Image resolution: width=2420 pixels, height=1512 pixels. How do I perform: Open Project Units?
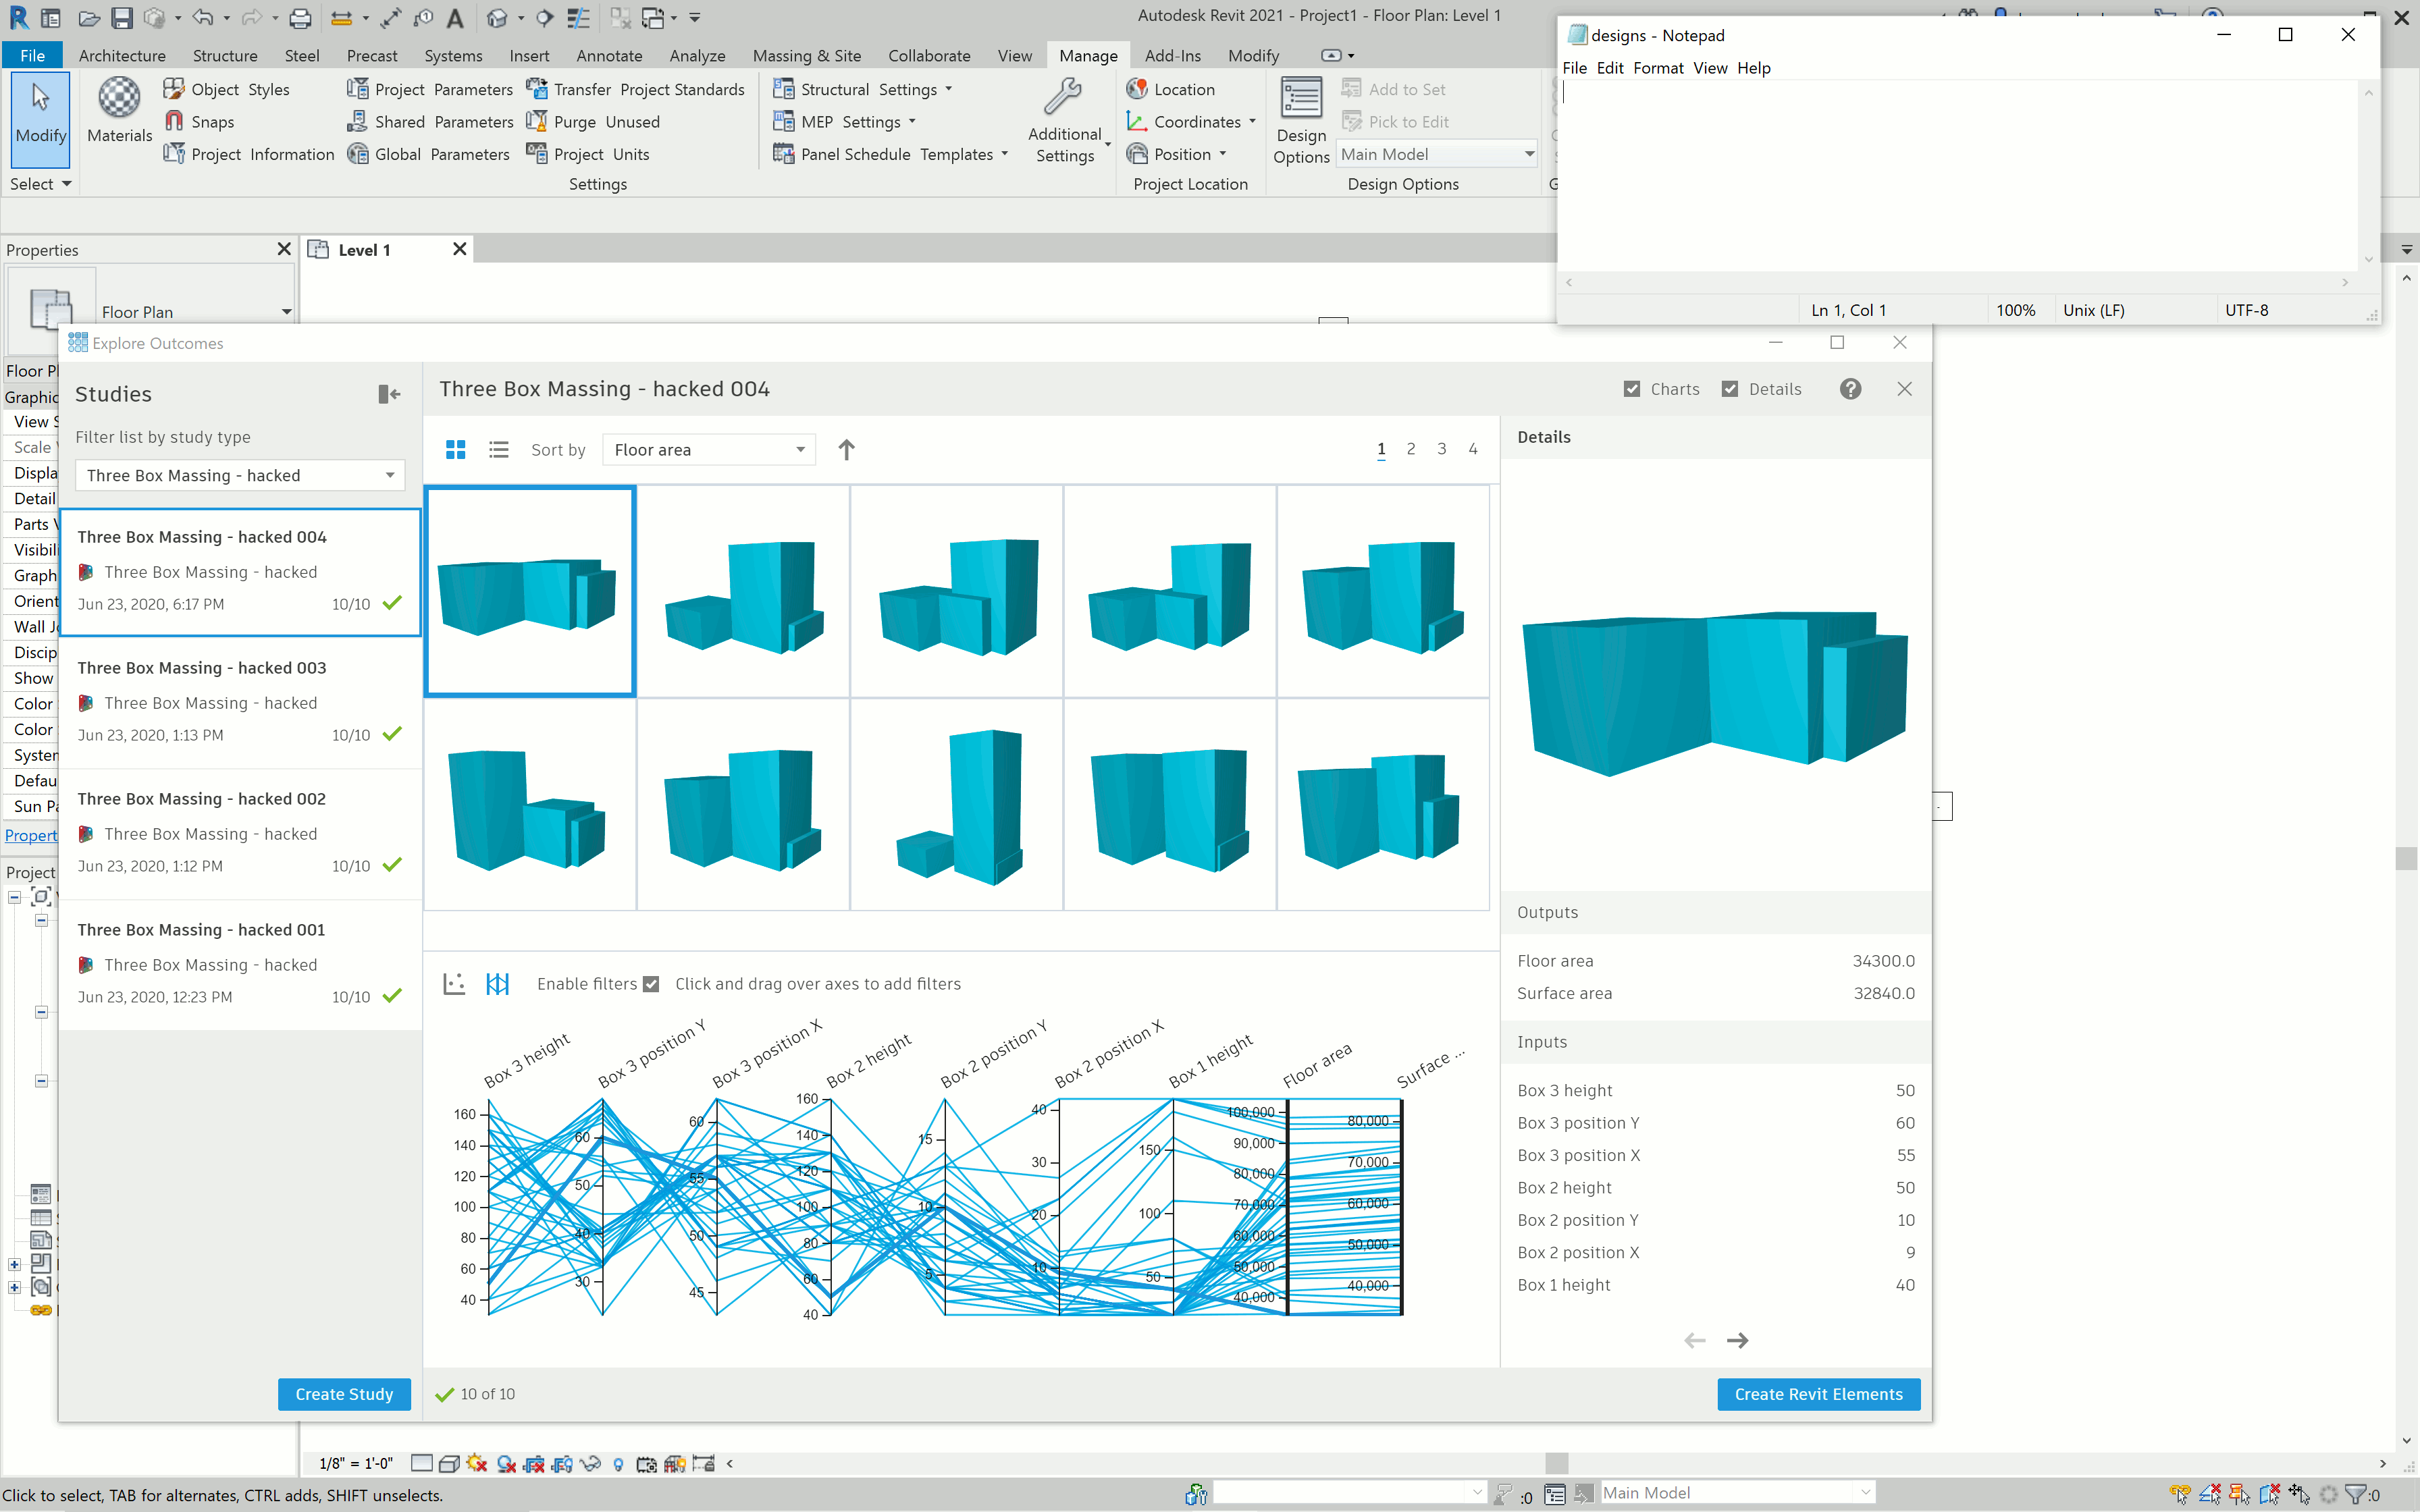pyautogui.click(x=588, y=154)
